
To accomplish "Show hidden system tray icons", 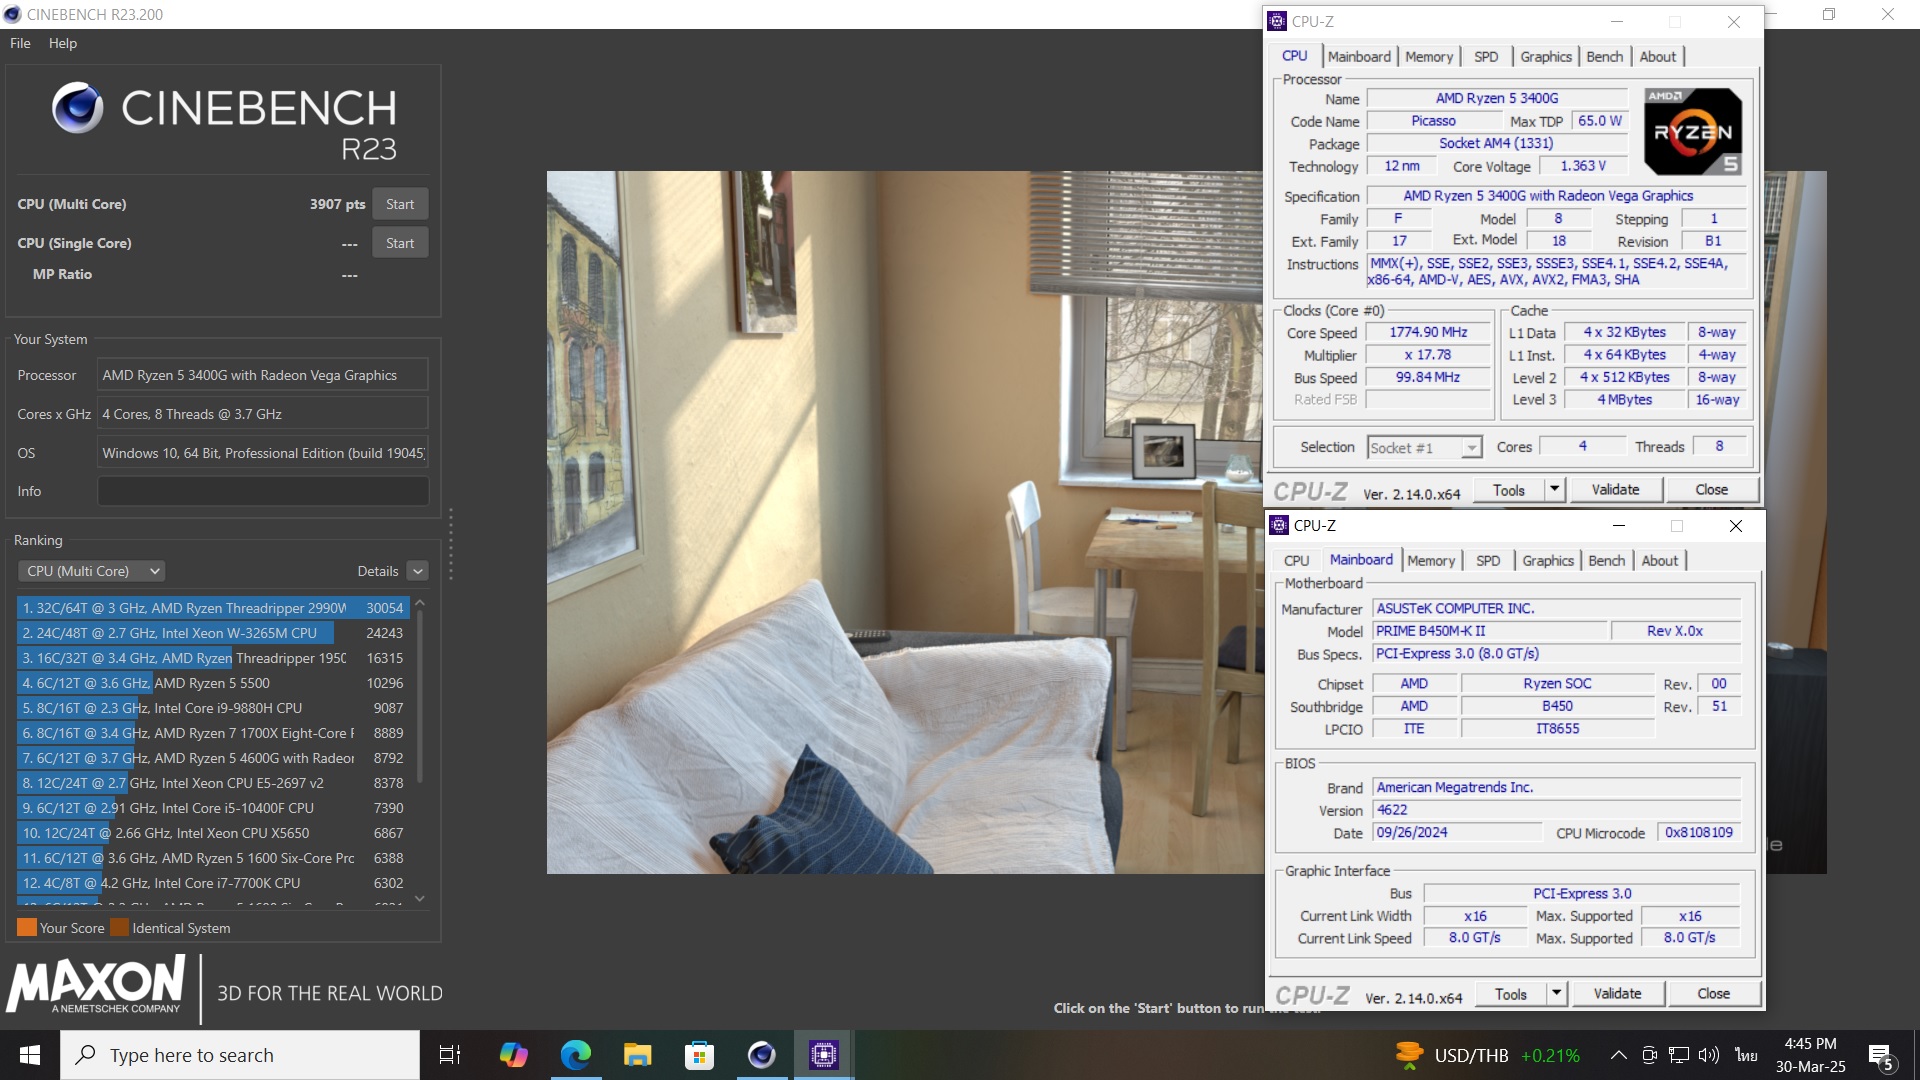I will (1618, 1055).
